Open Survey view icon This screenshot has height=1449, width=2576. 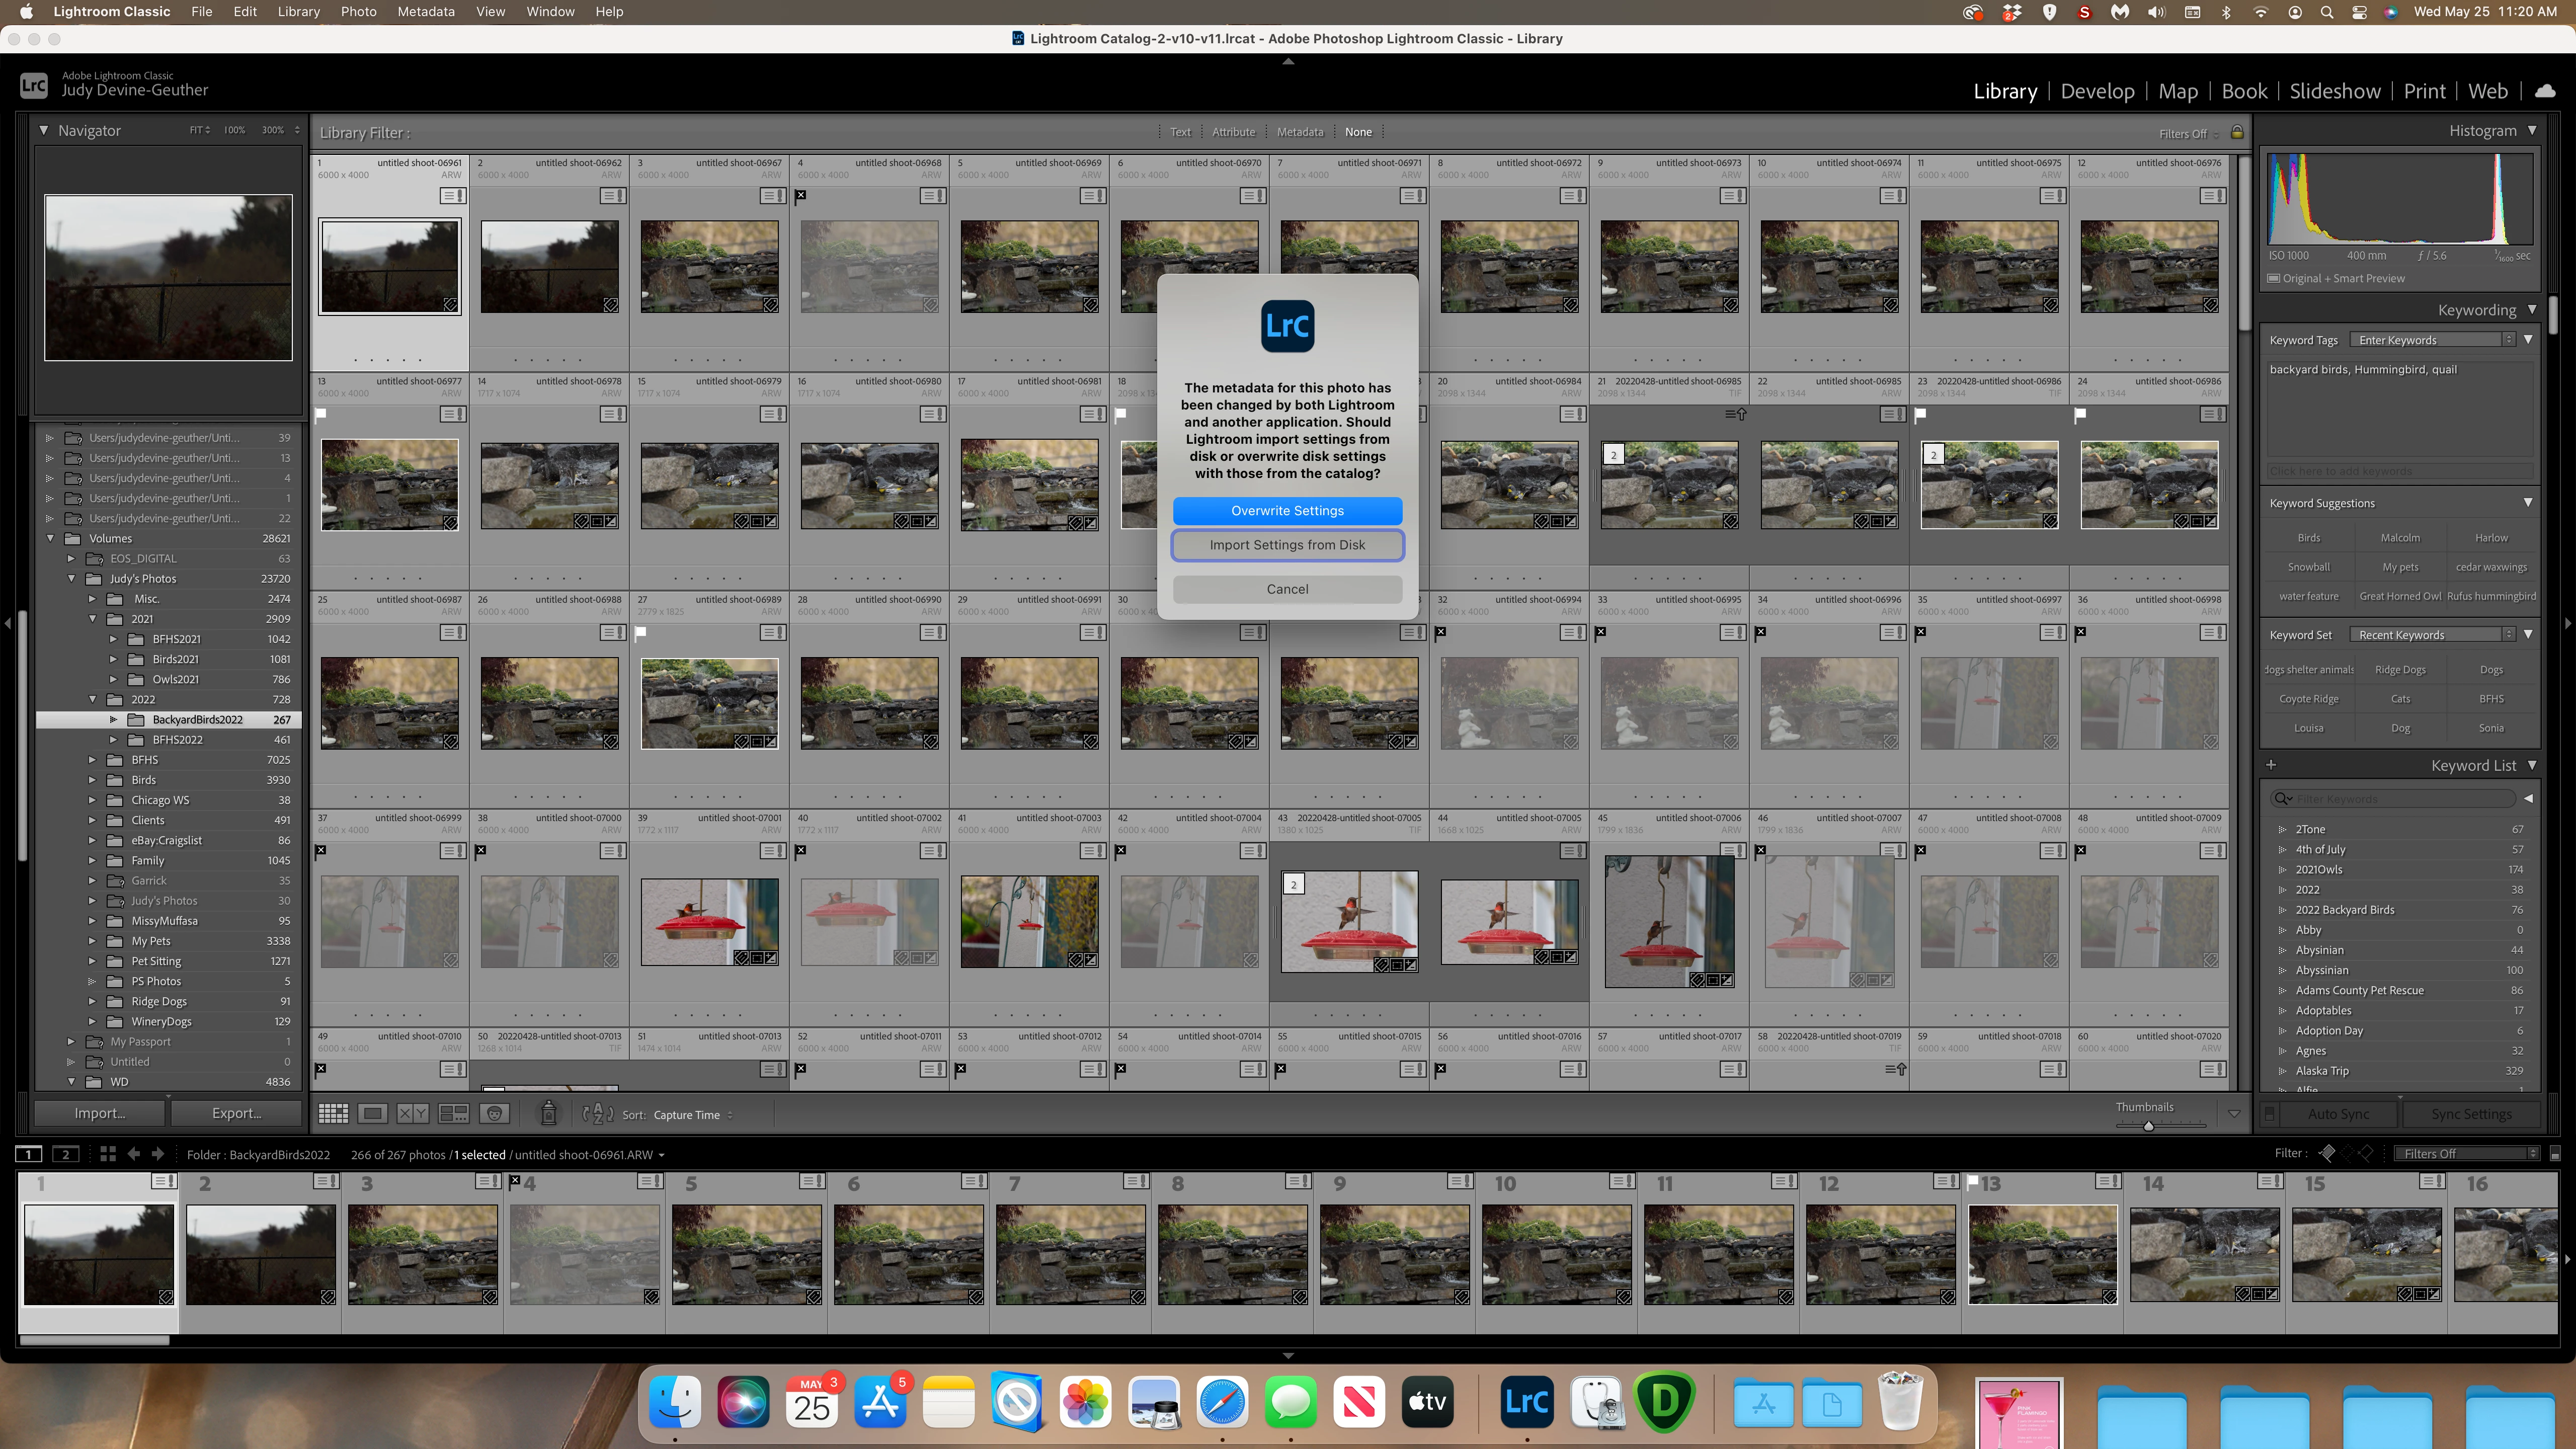[x=453, y=1114]
